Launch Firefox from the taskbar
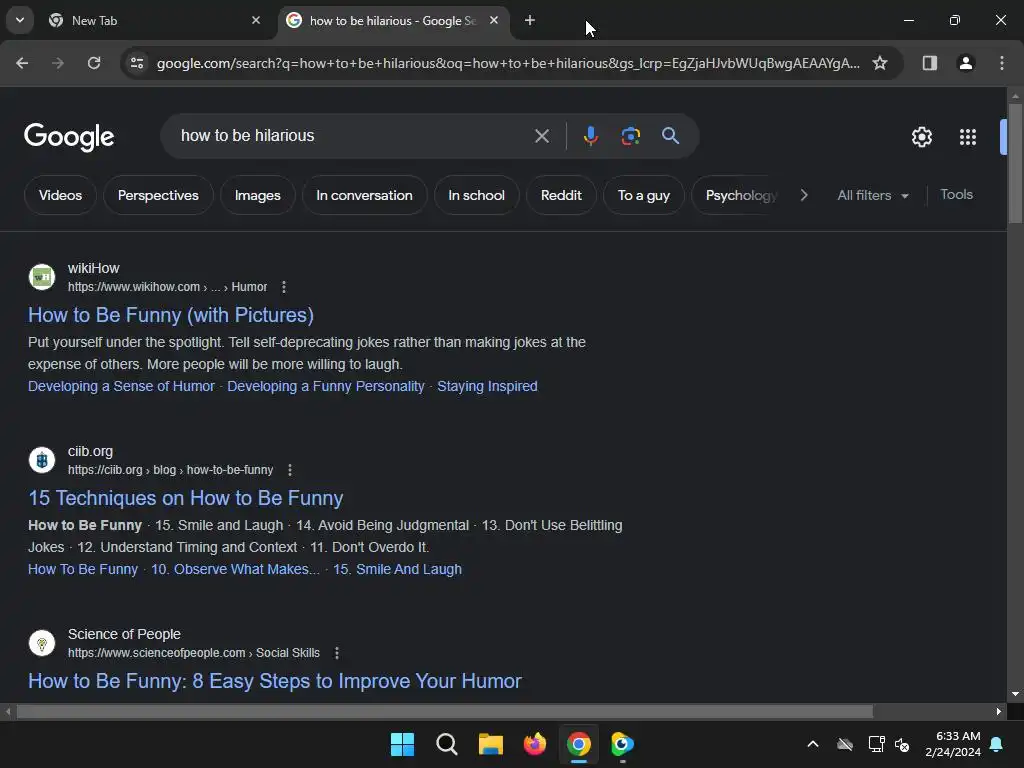 coord(535,744)
